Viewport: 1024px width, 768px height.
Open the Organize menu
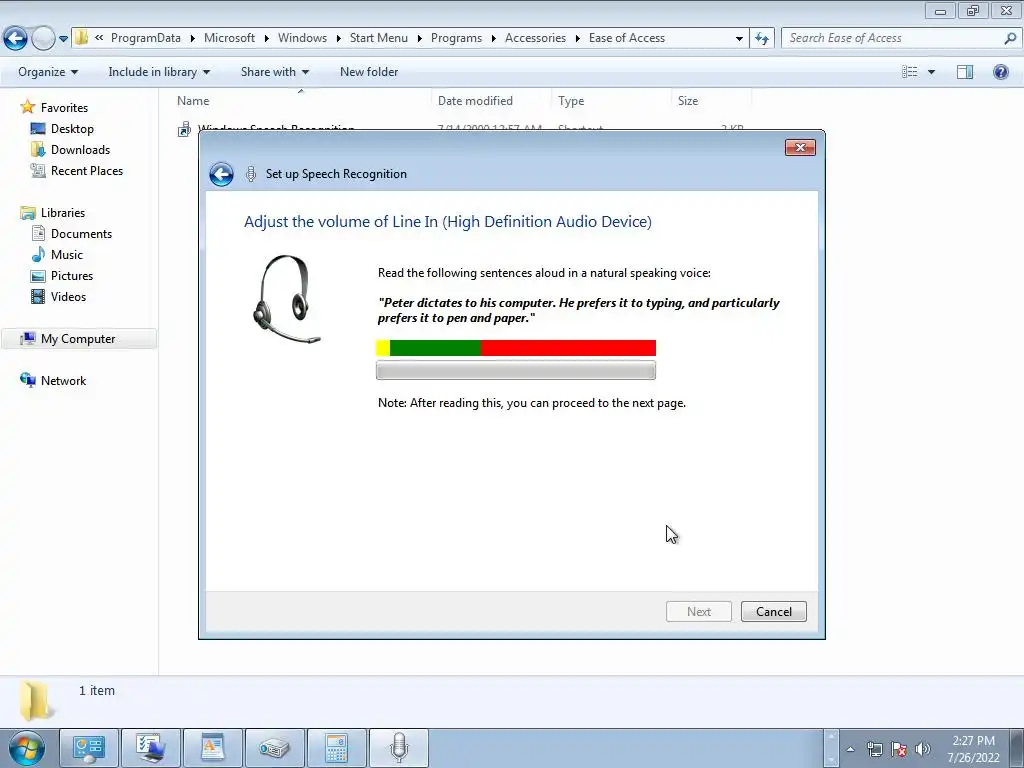(x=48, y=72)
